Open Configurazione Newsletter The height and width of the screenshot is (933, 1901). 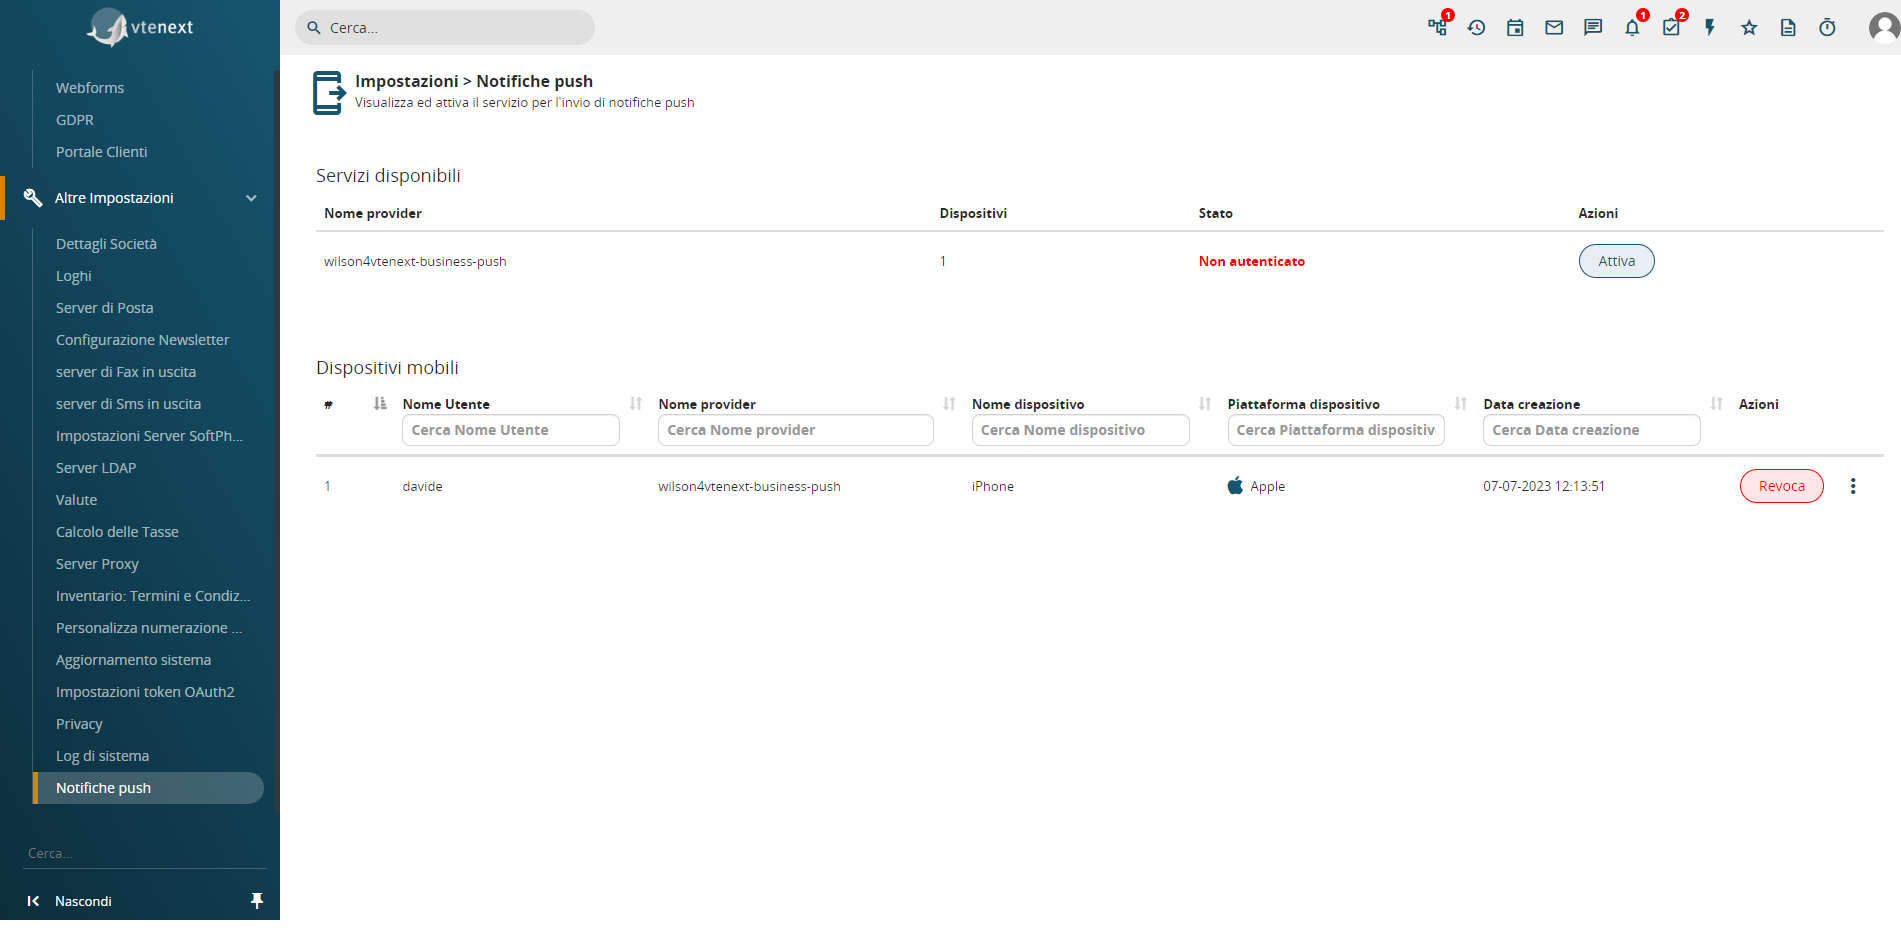click(x=143, y=340)
